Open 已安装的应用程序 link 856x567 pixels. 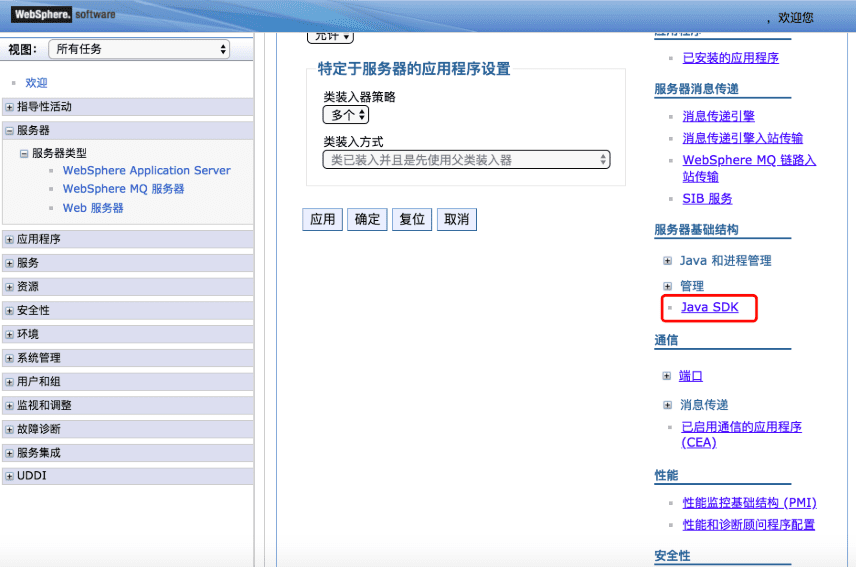[x=730, y=58]
